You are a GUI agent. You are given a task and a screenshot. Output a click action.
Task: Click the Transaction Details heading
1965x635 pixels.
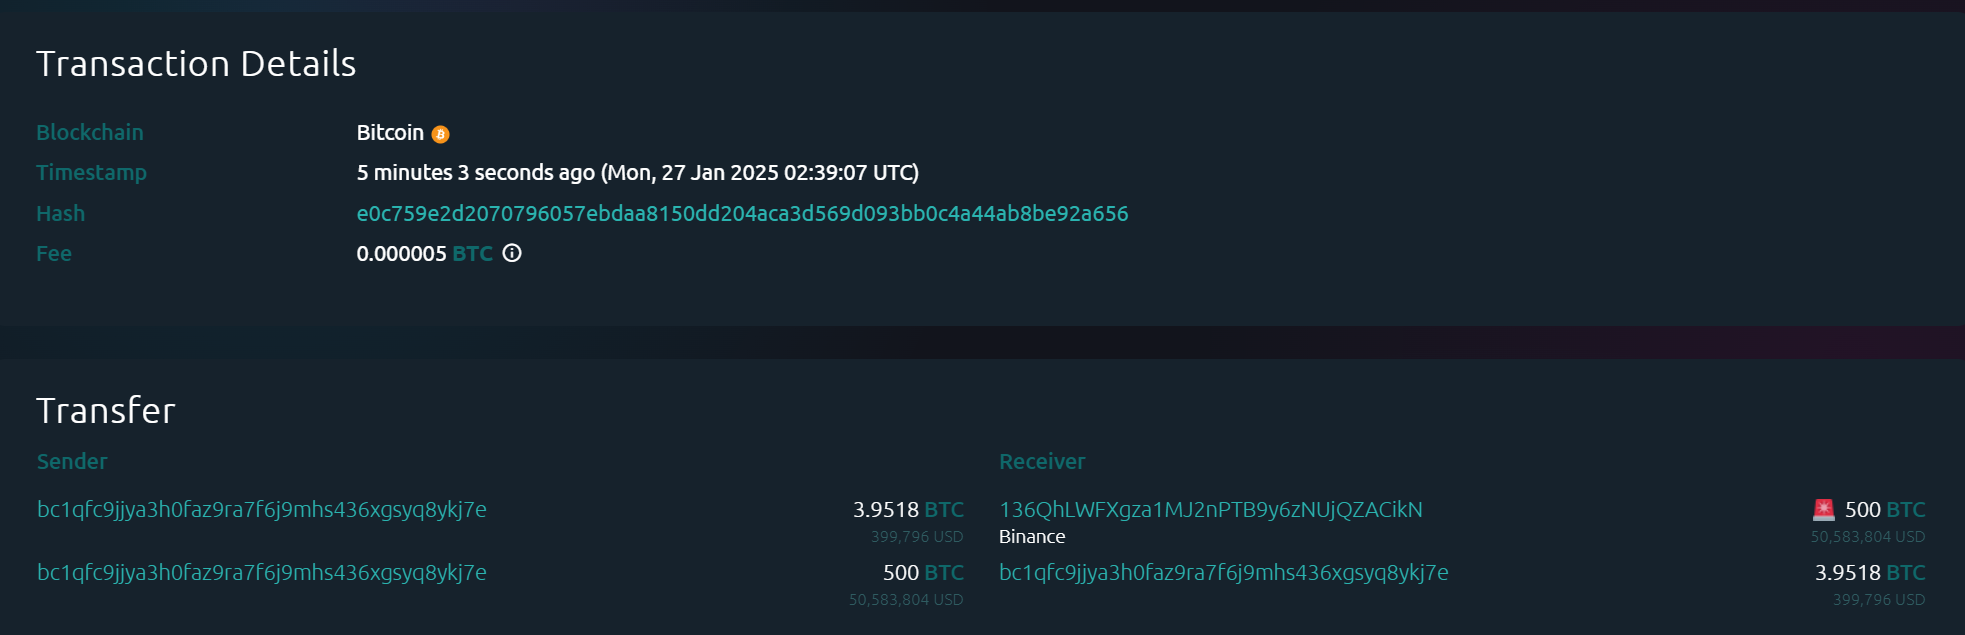(x=196, y=63)
